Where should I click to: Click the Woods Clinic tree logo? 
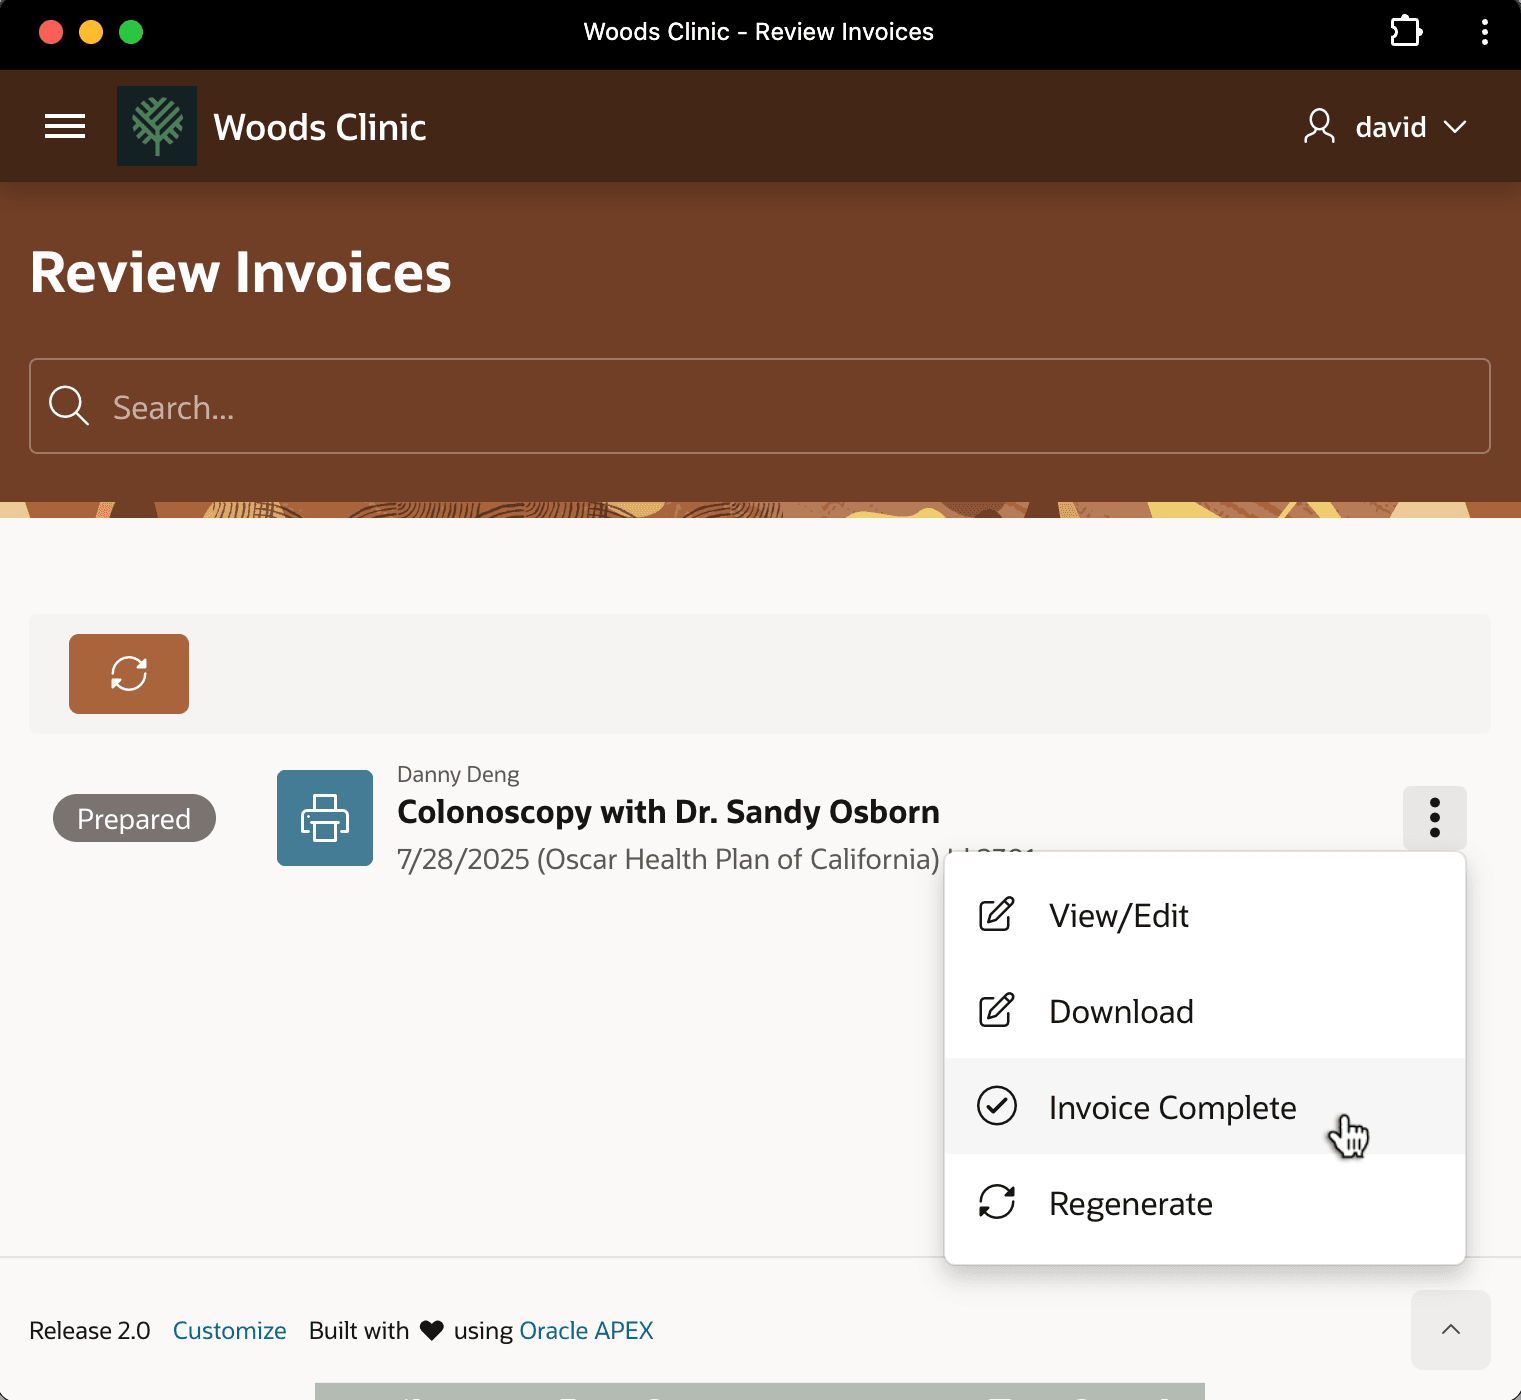(157, 126)
